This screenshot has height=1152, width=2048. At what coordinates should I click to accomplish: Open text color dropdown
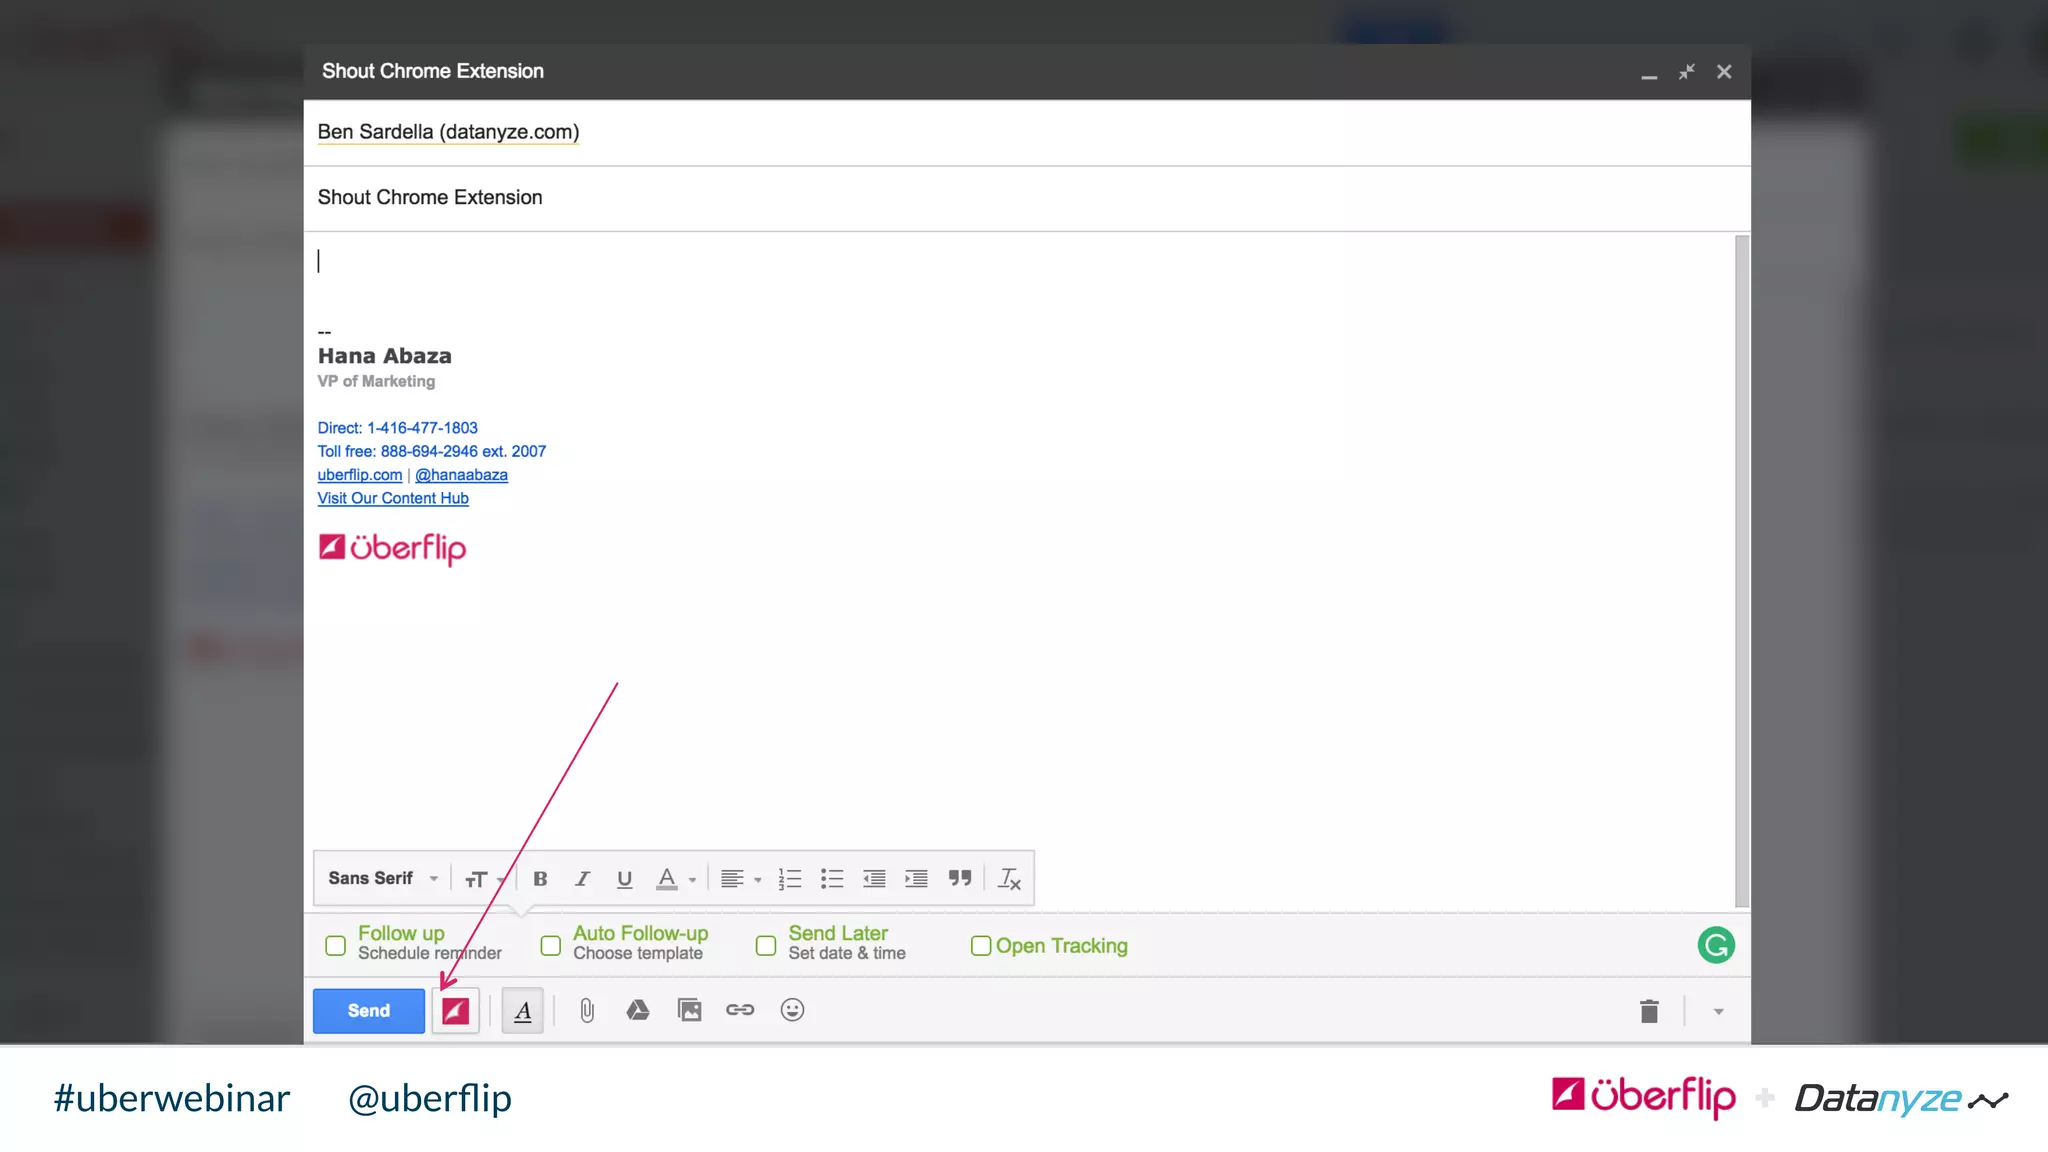click(x=676, y=878)
